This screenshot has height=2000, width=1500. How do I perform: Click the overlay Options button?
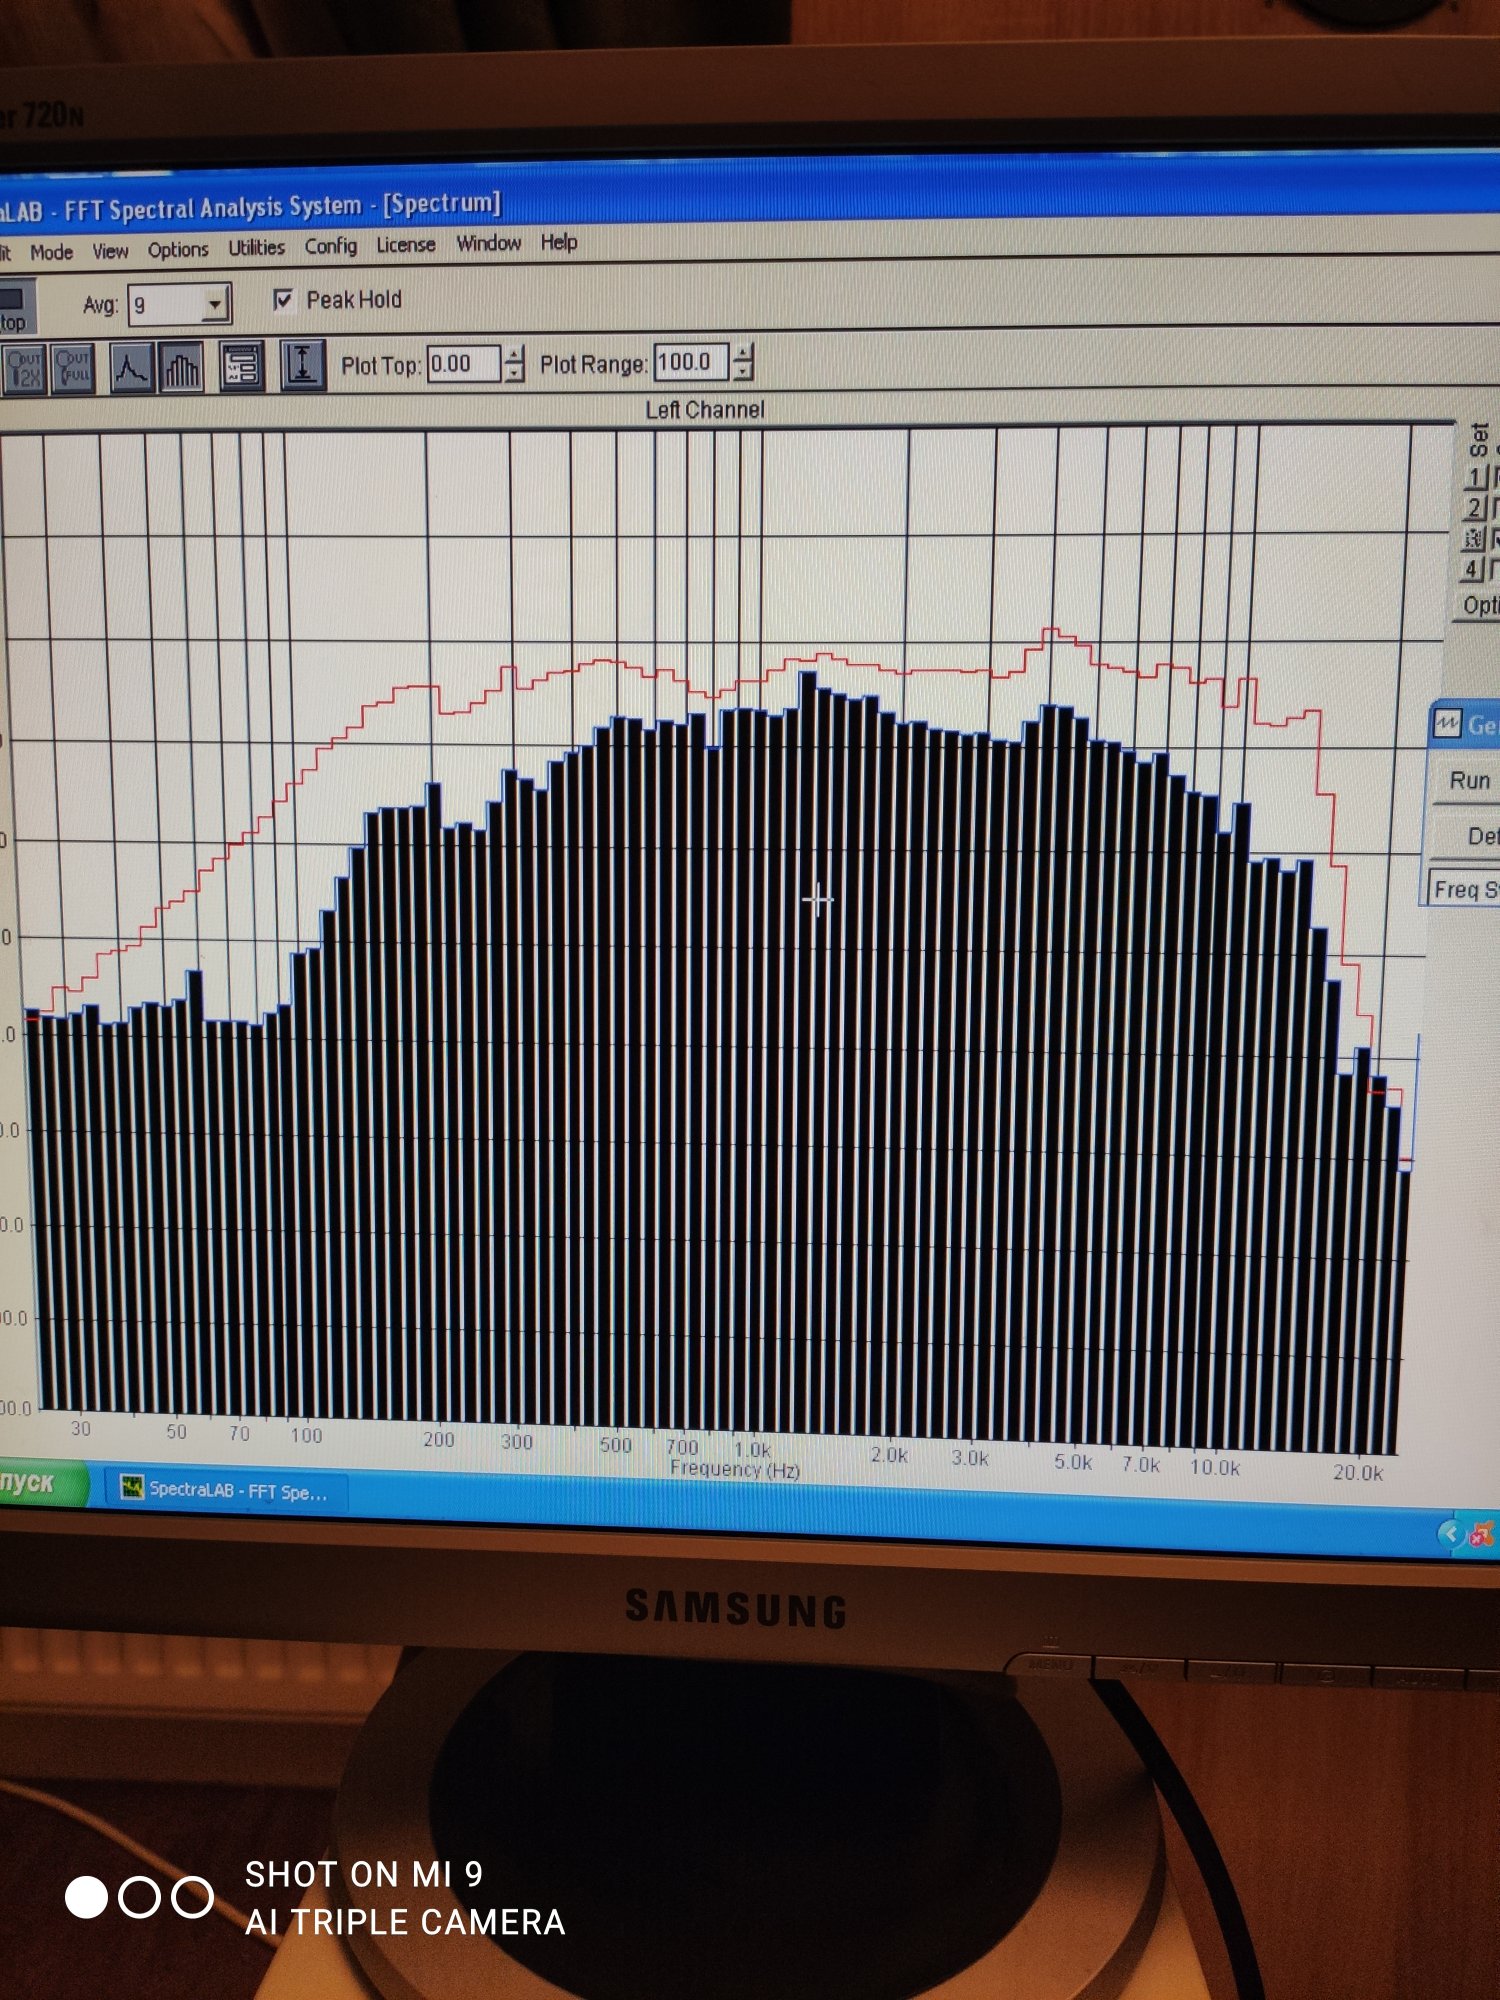click(x=1478, y=605)
